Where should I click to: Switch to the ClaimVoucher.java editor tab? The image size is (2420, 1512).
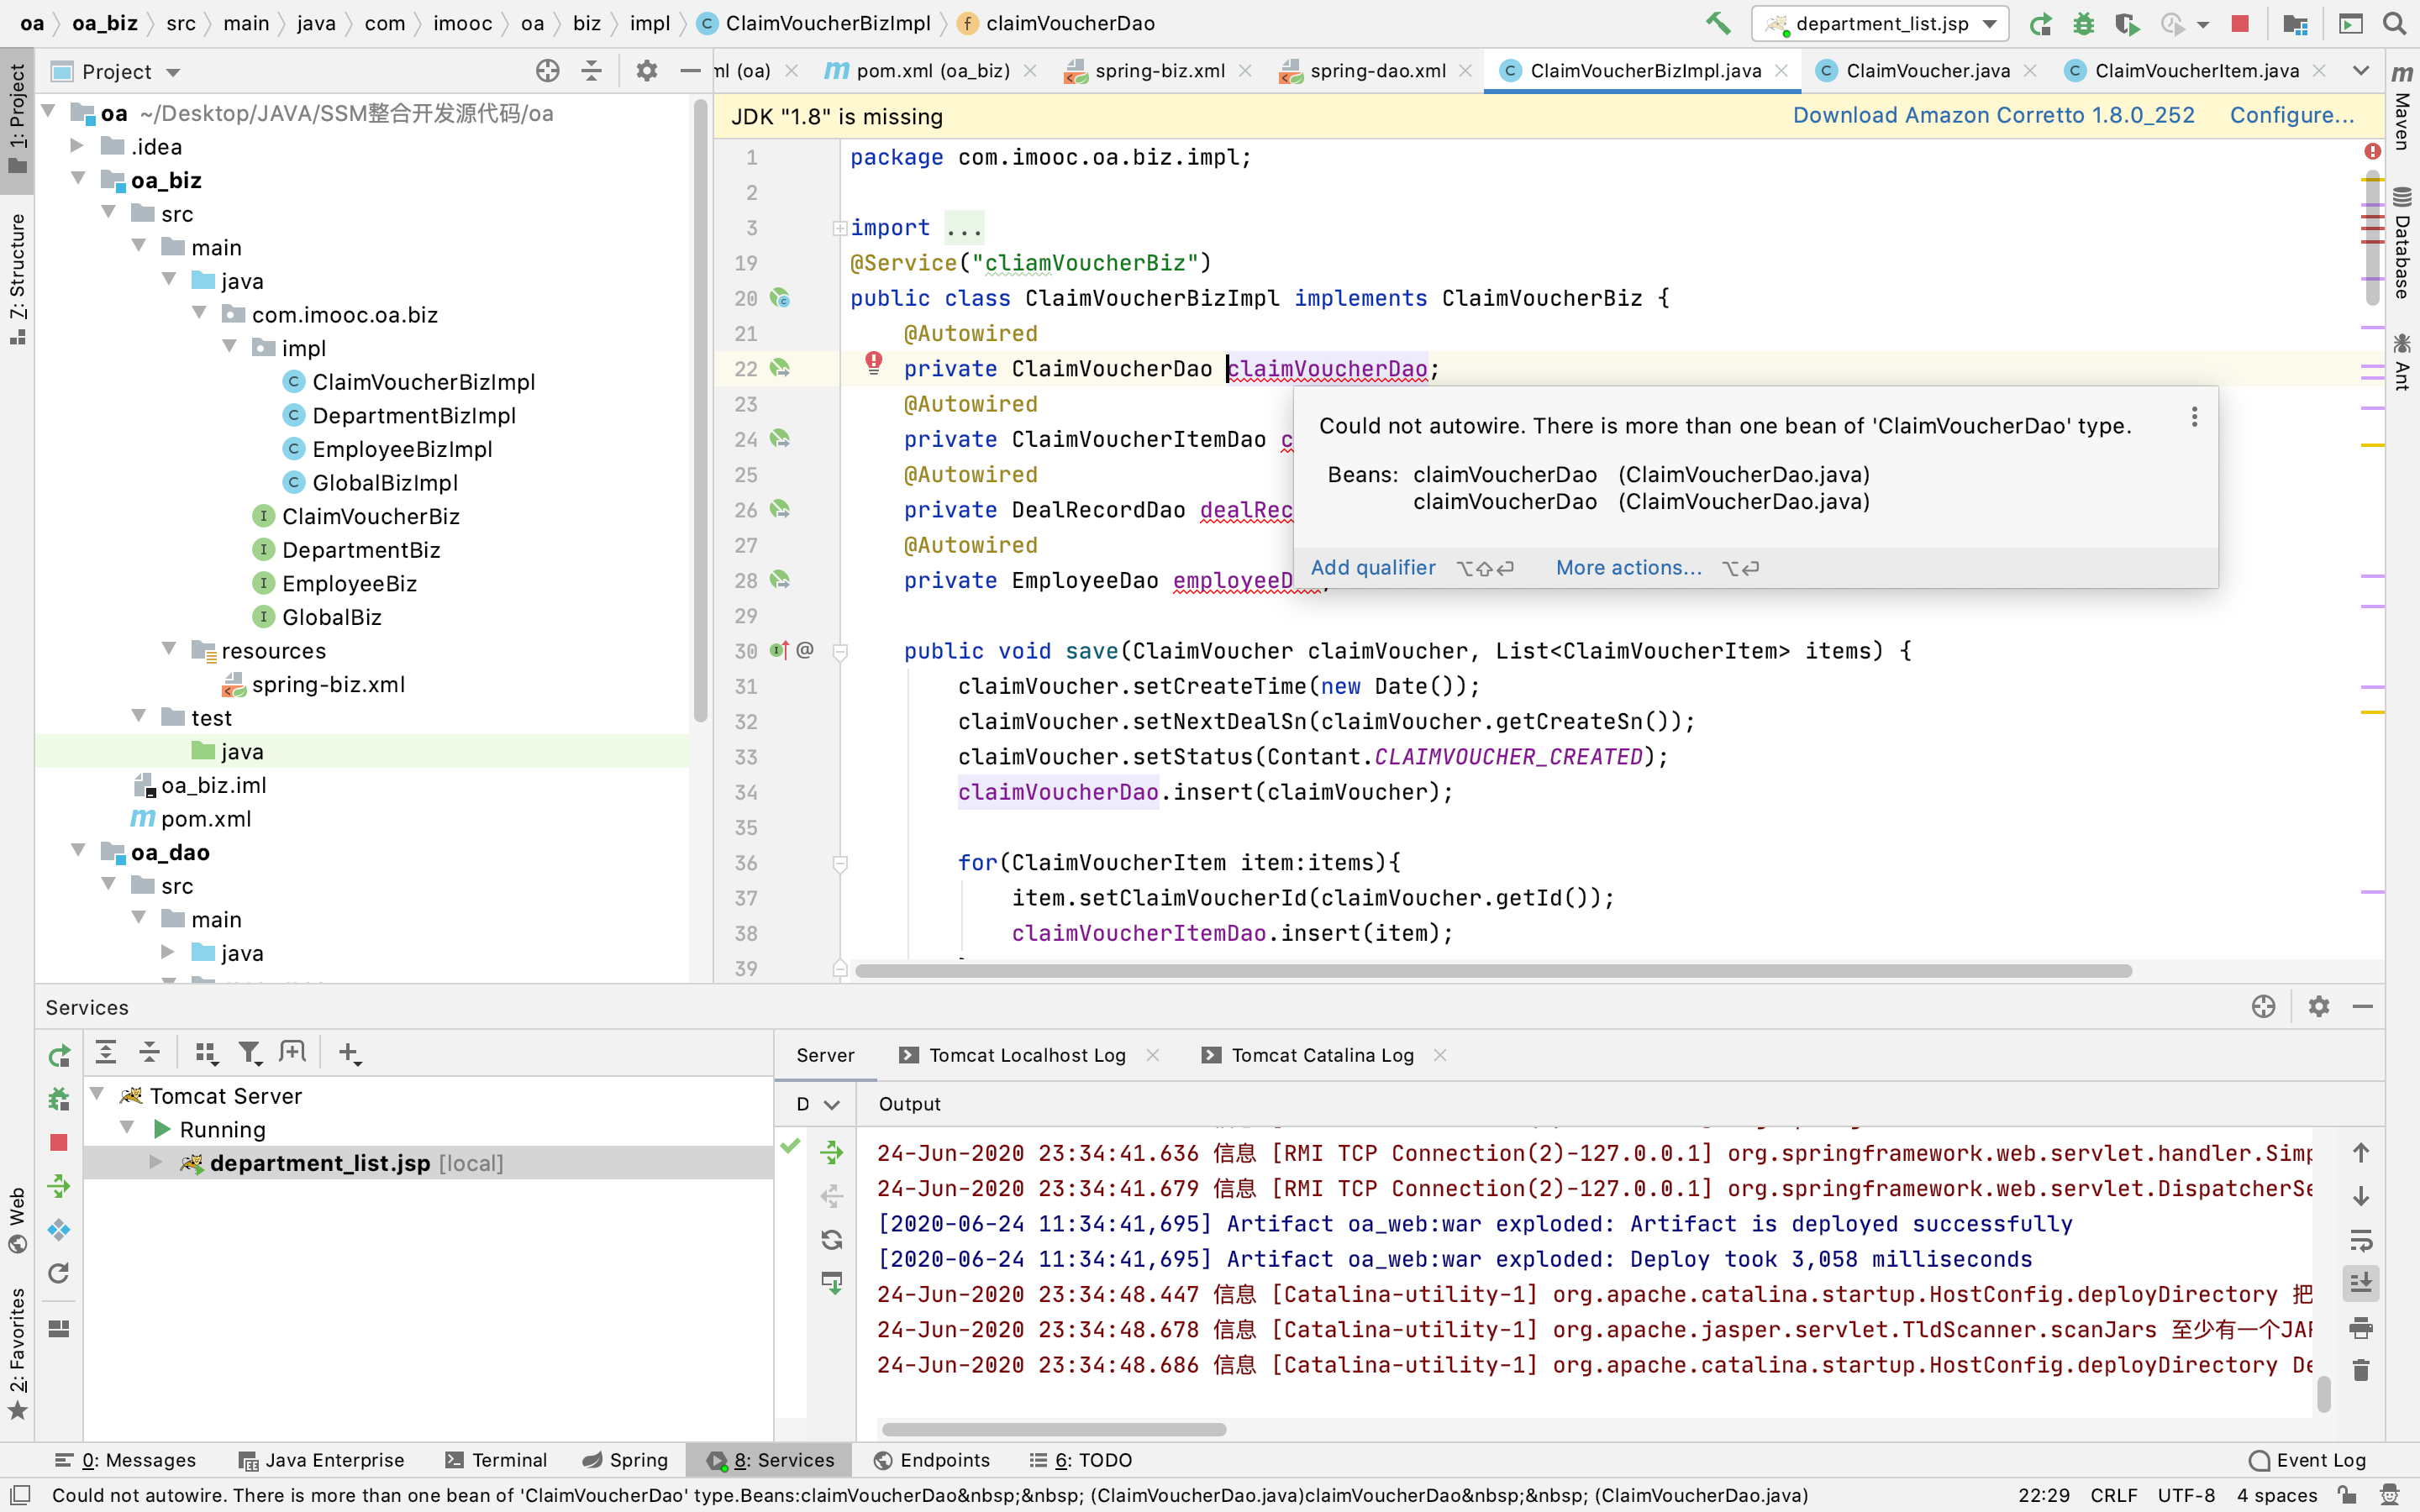coord(1927,71)
